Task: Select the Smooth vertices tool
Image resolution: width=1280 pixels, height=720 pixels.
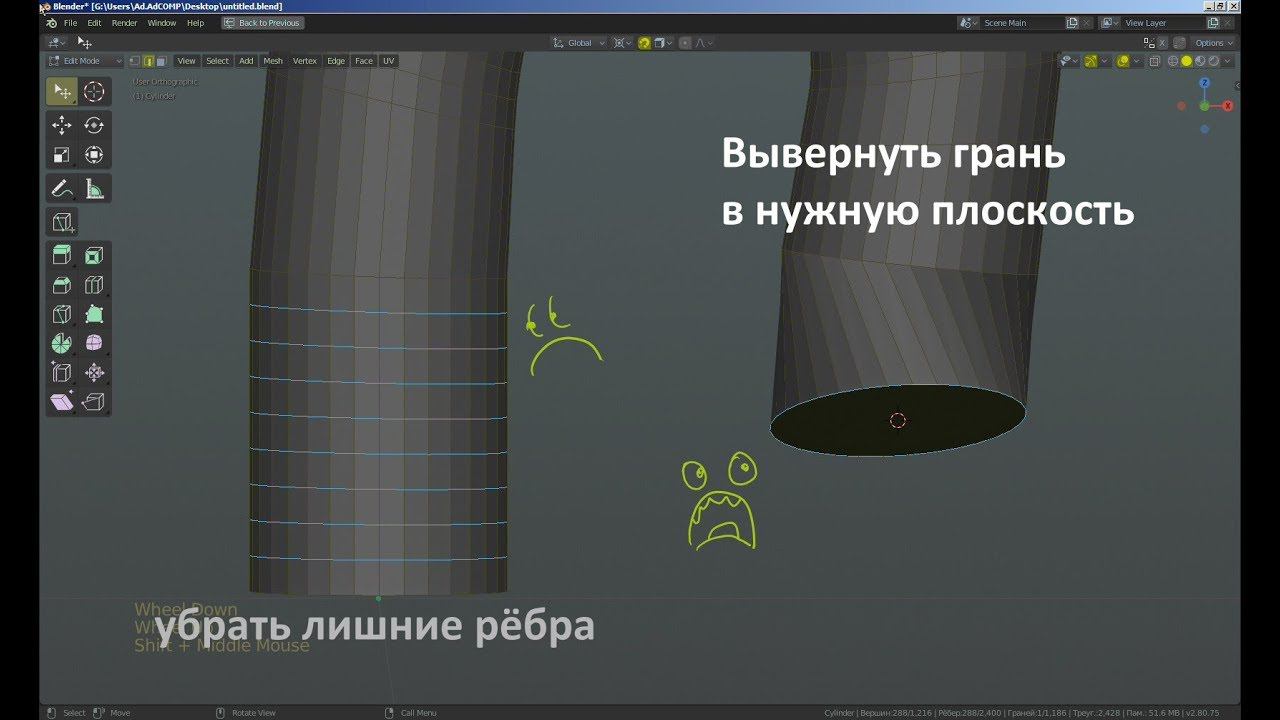Action: point(94,343)
